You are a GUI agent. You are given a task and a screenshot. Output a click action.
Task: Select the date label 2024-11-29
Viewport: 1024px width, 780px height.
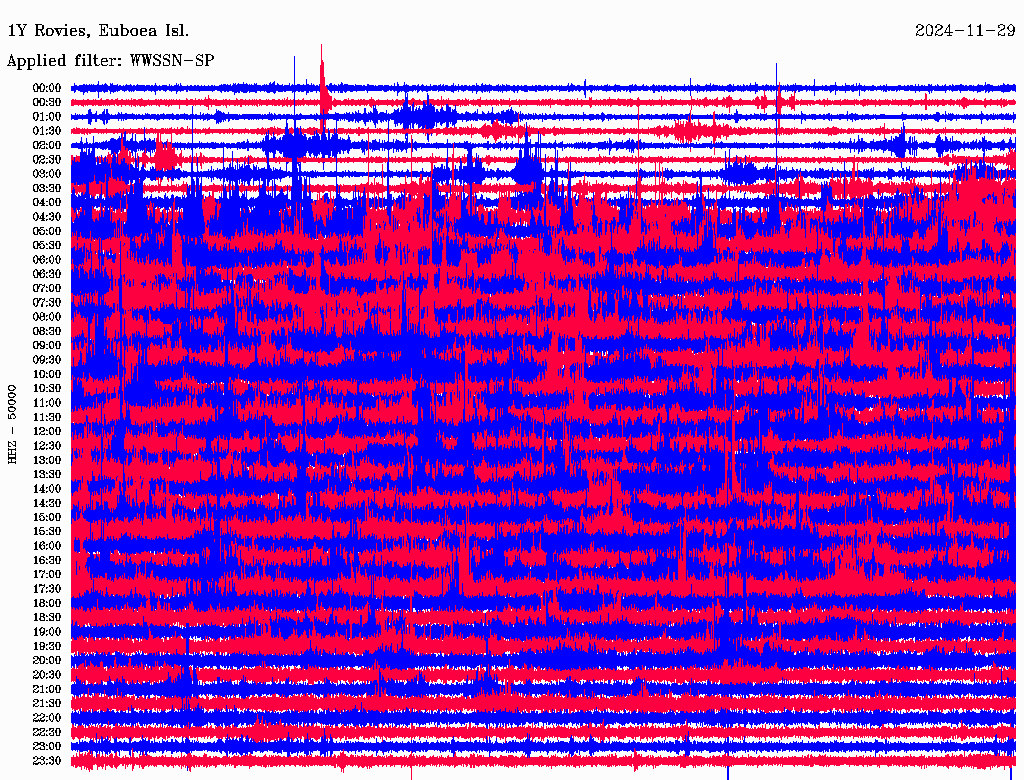tap(965, 31)
